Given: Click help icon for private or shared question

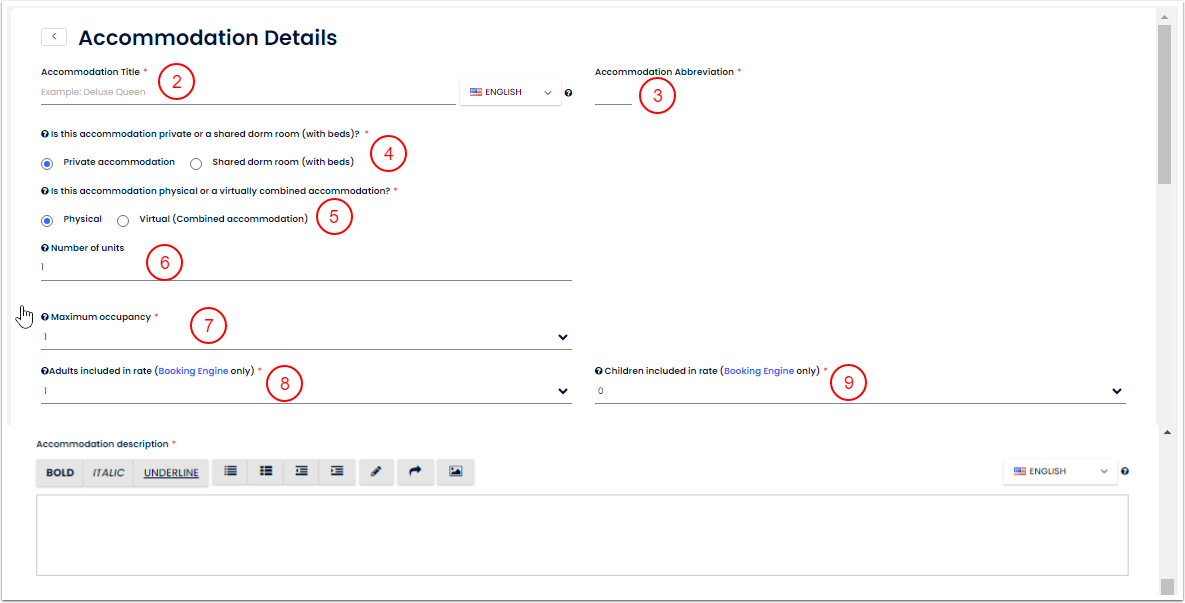Looking at the screenshot, I should pyautogui.click(x=45, y=134).
